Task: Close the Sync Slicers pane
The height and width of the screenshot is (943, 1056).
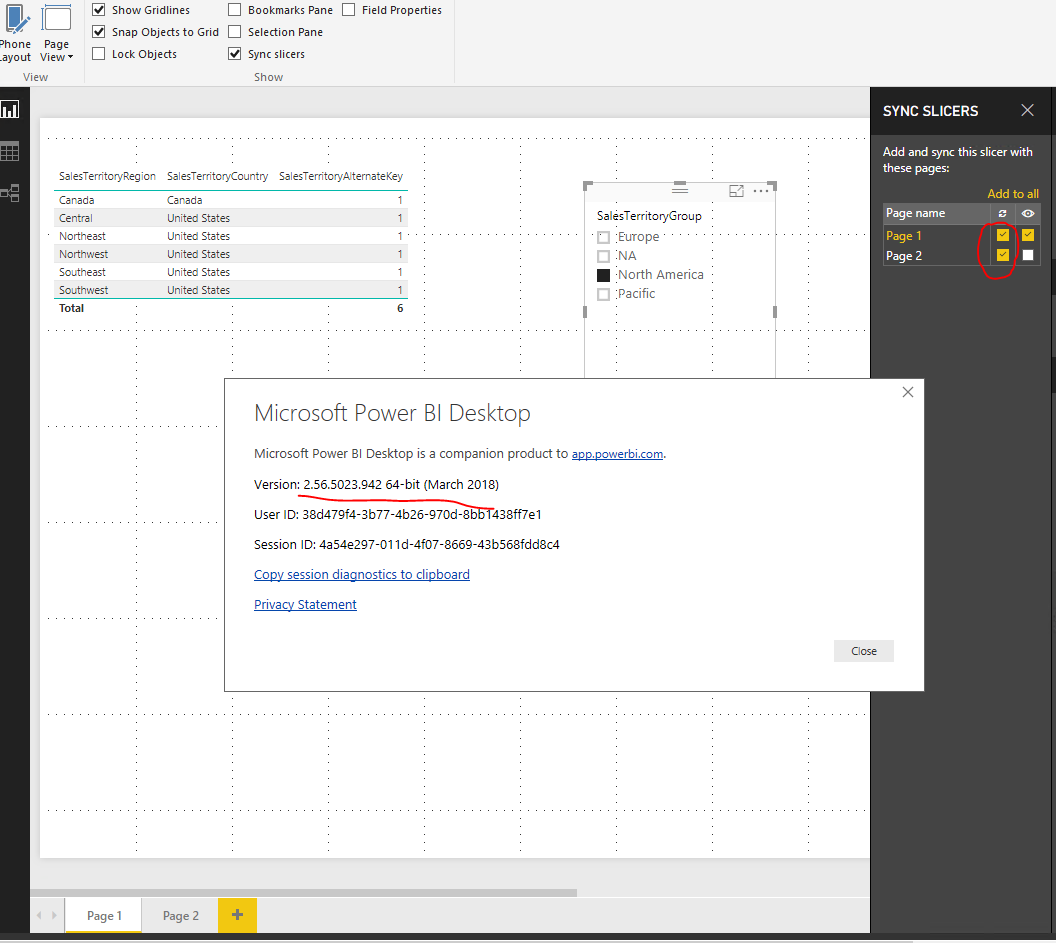Action: click(1027, 110)
